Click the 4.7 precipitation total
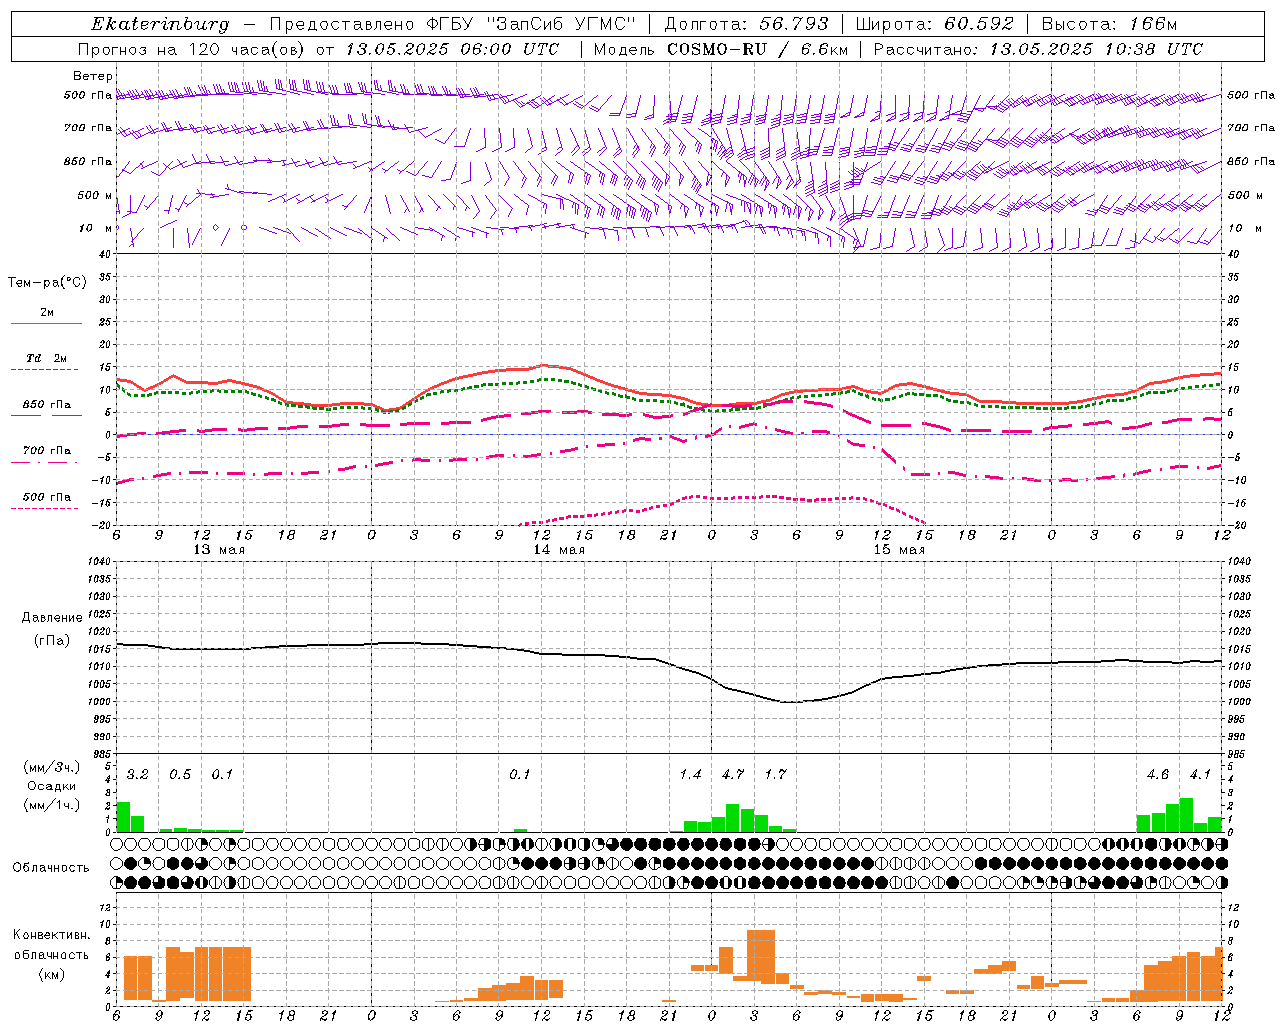This screenshot has width=1280, height=1024. click(x=733, y=775)
